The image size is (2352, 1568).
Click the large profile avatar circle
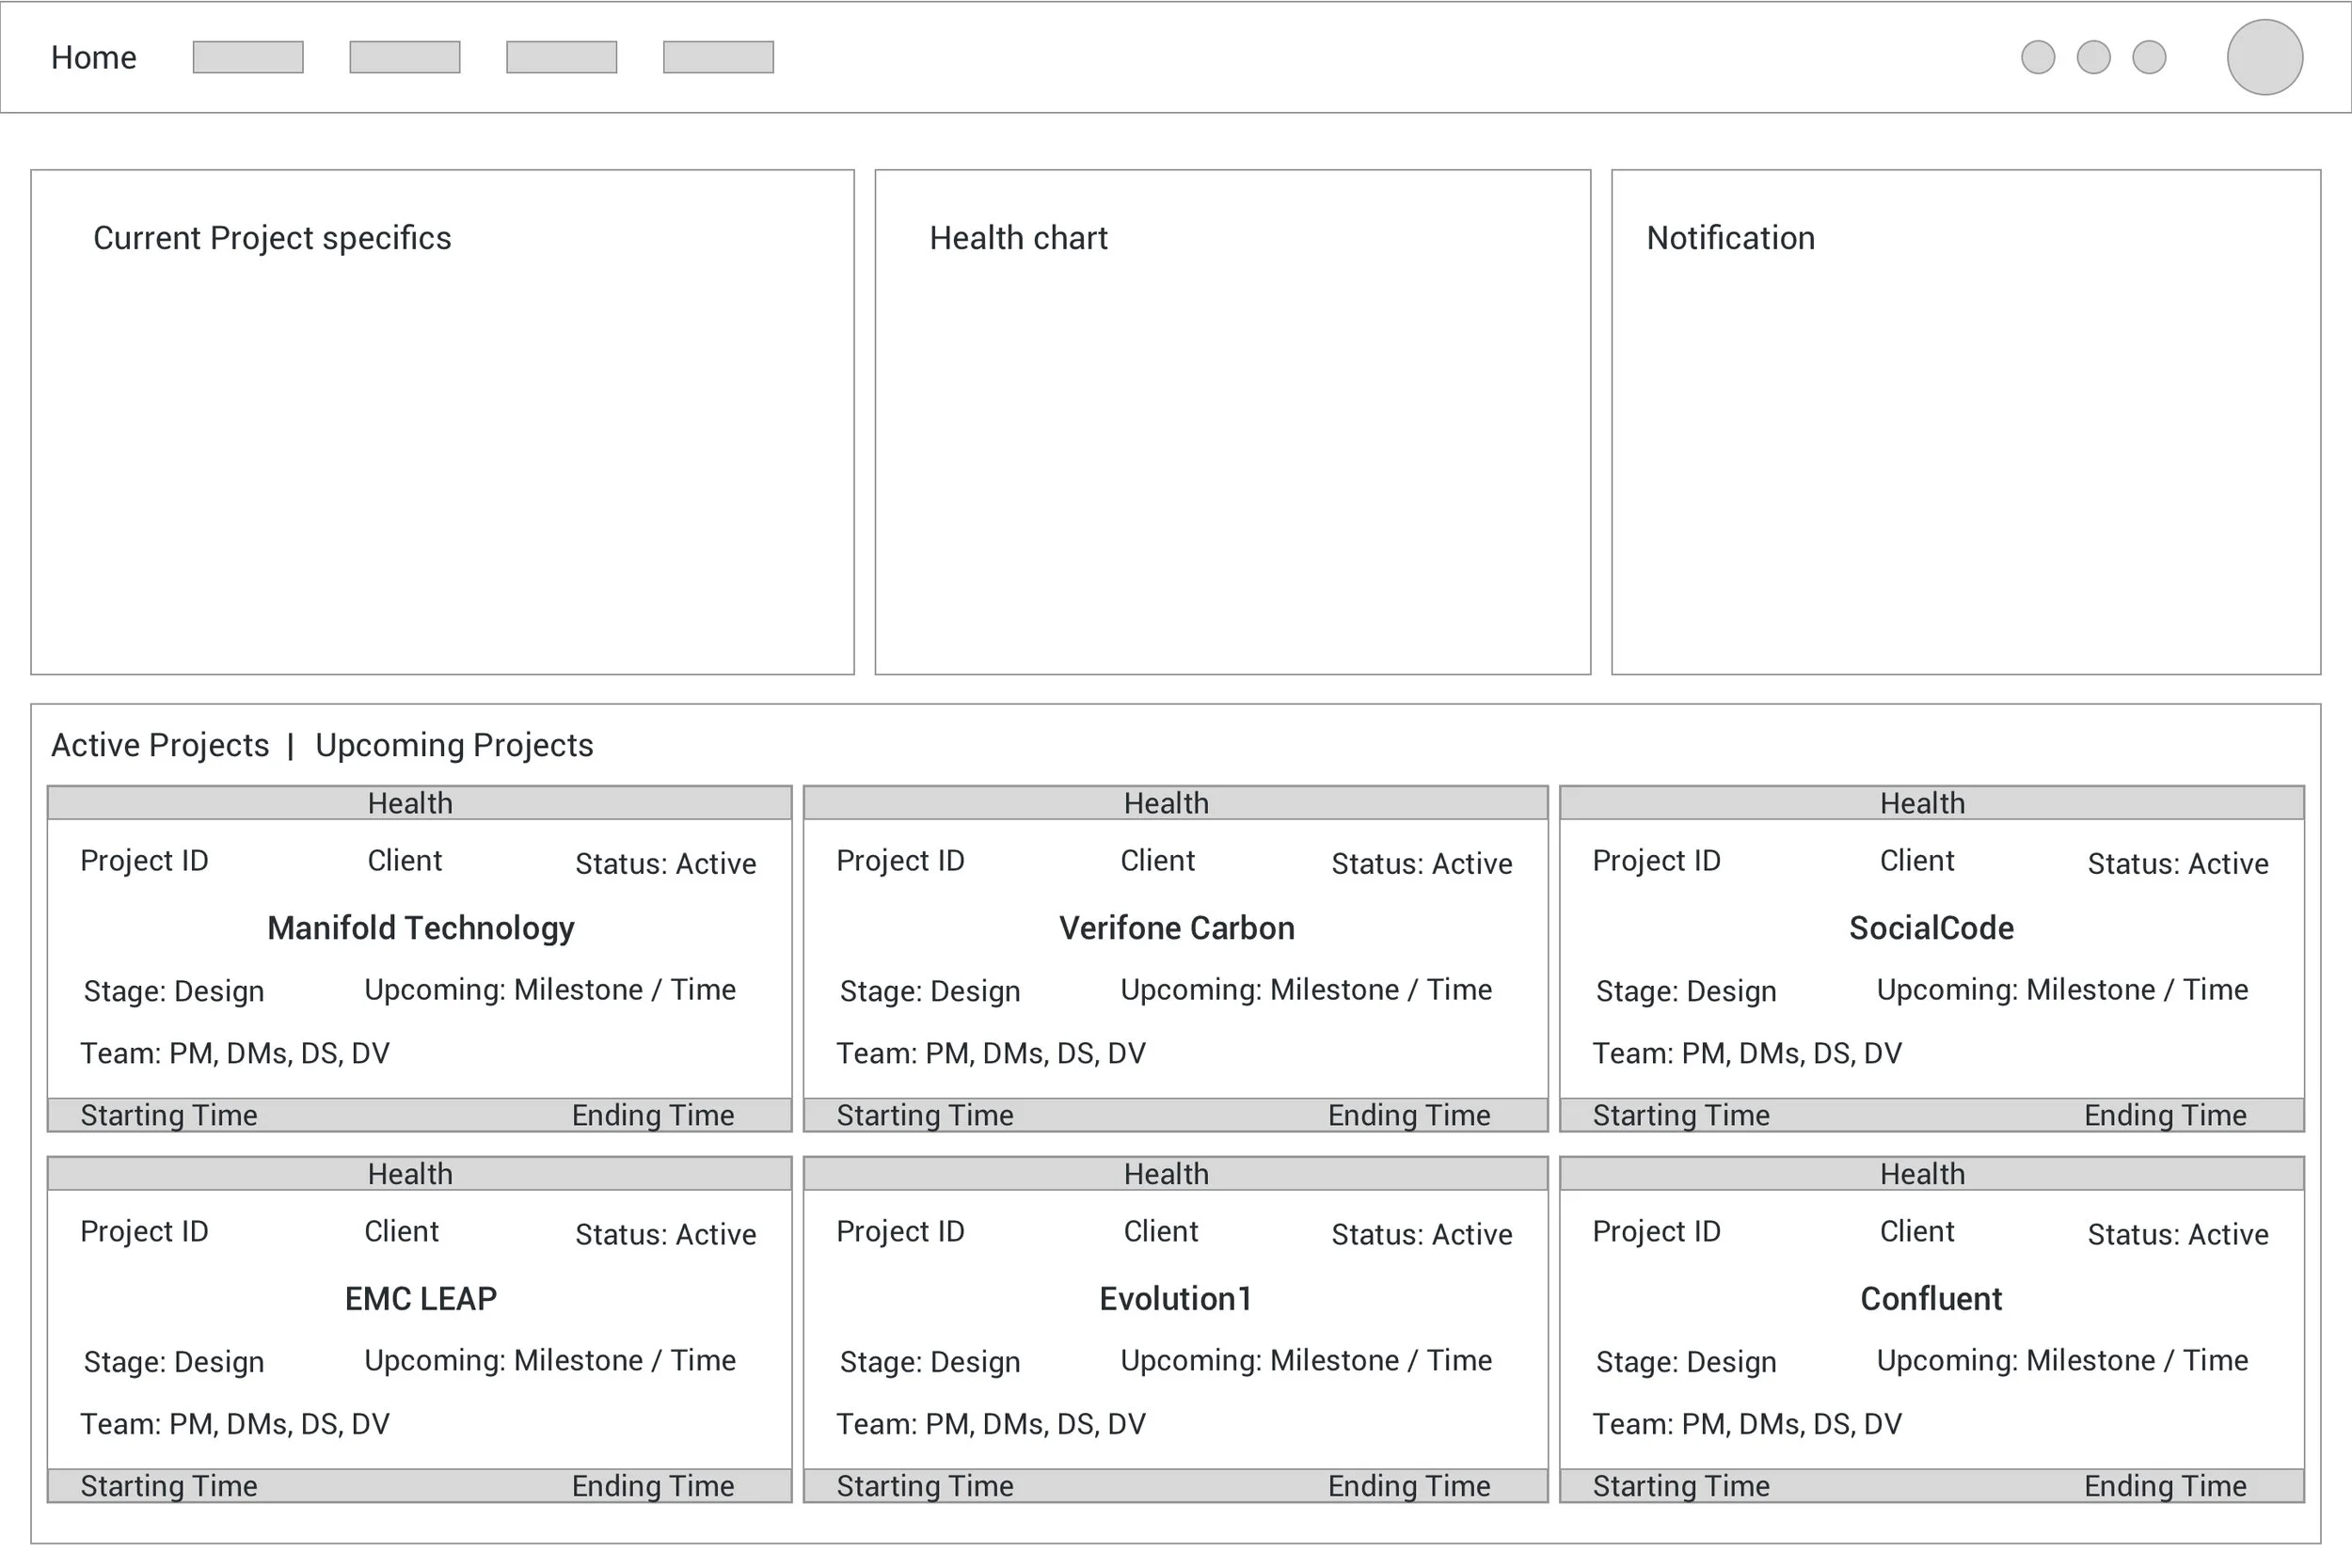coord(2264,57)
